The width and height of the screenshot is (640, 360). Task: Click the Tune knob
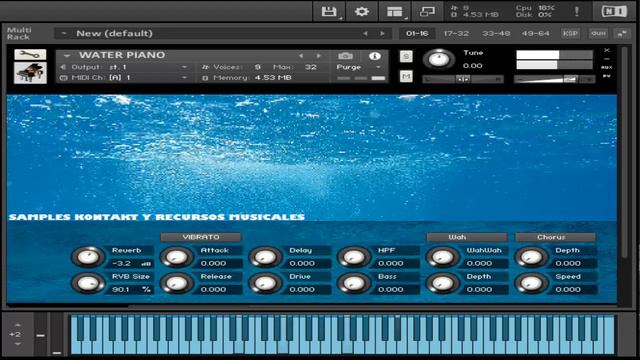coord(439,60)
